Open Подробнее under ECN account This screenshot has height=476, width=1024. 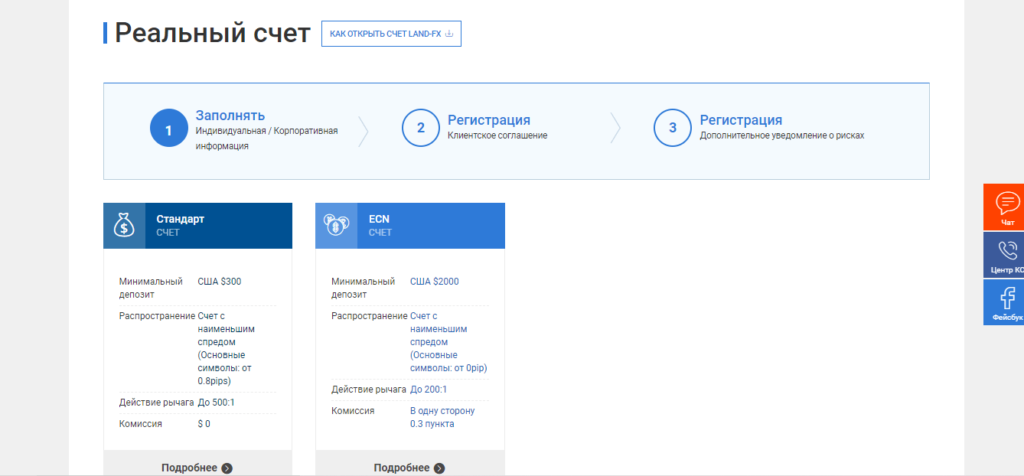click(x=409, y=468)
